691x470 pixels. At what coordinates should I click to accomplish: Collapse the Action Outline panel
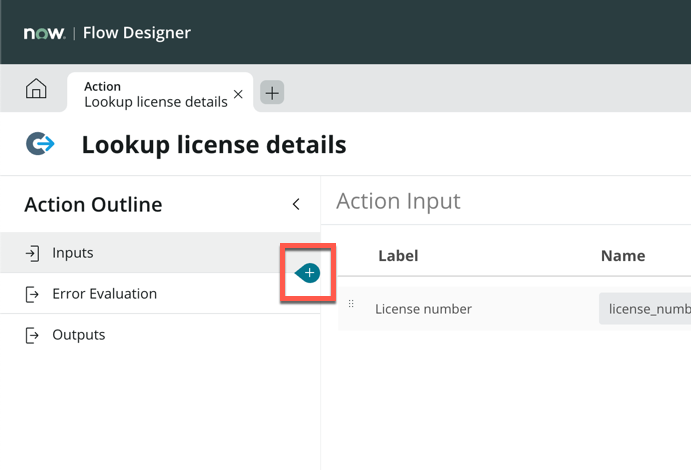pyautogui.click(x=296, y=204)
